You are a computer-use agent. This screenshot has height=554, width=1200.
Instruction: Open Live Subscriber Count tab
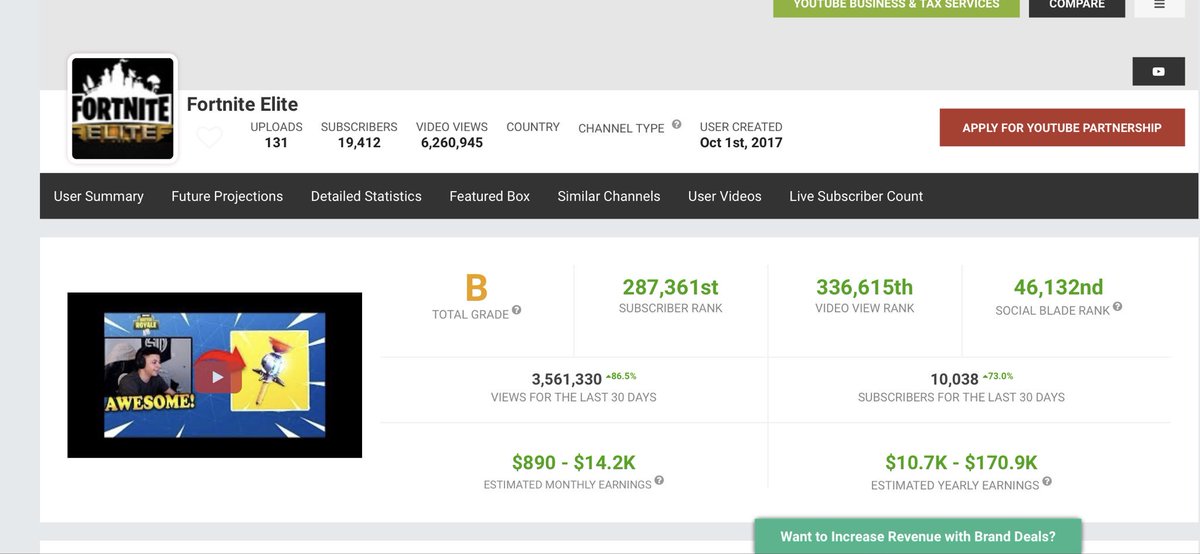(x=856, y=196)
